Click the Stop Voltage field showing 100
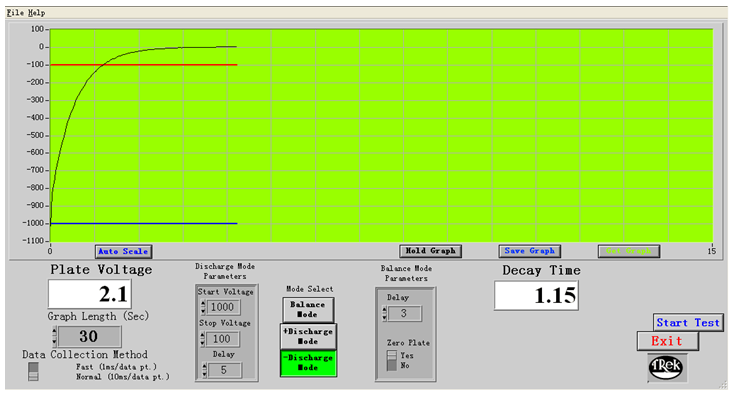740x396 pixels. coord(223,339)
